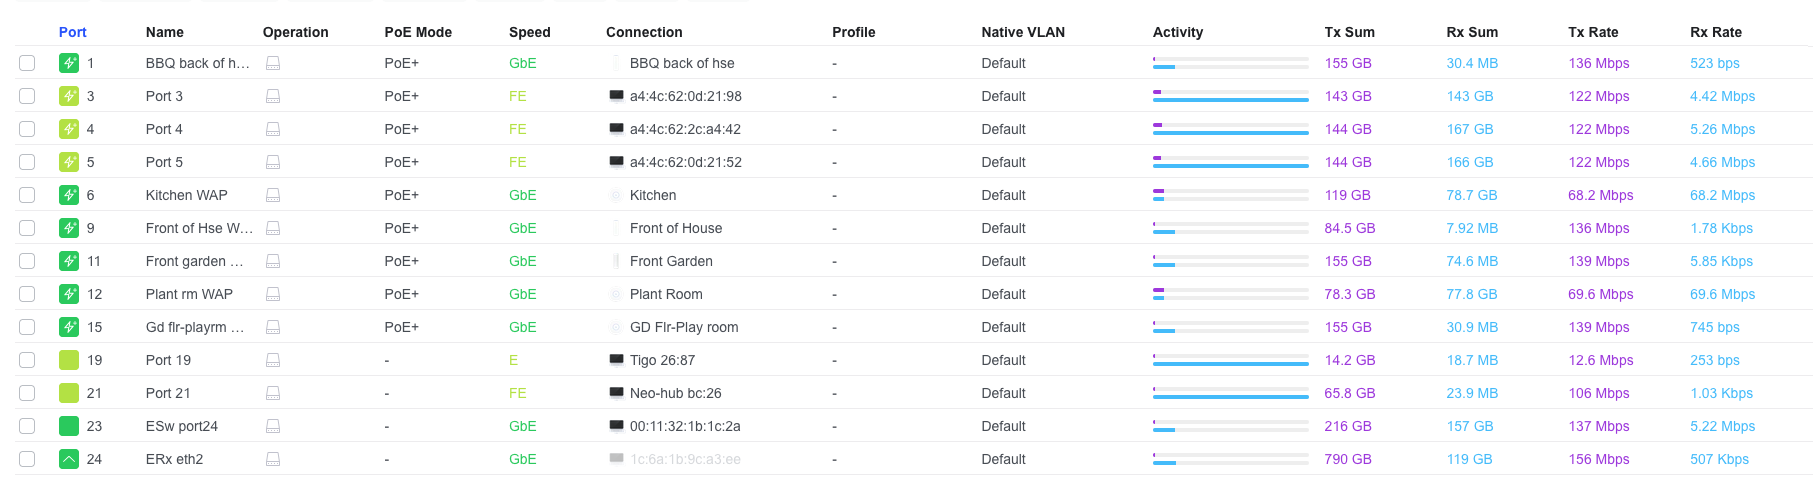Click the operation icon in the ERx eth2 row
Screen dimensions: 1819x504
(273, 459)
